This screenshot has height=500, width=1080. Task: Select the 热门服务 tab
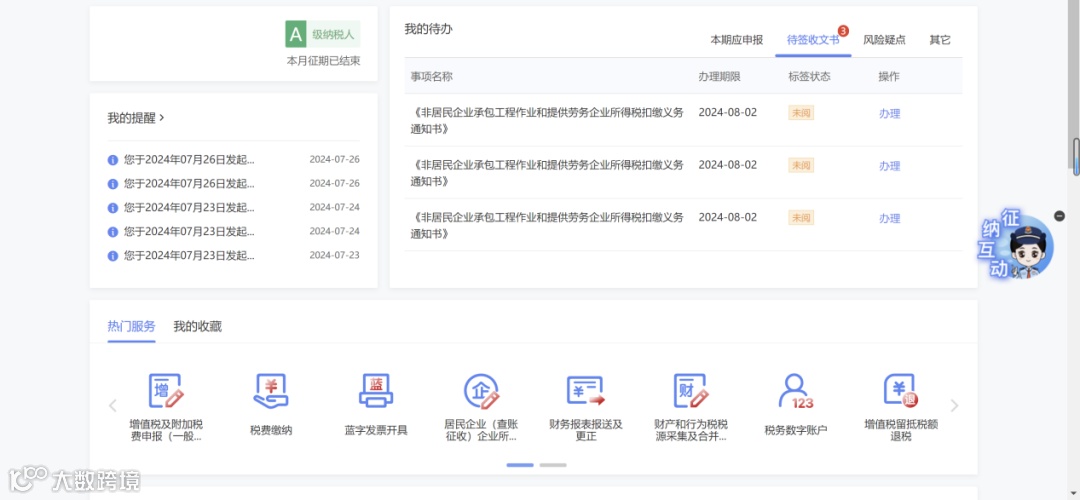[132, 326]
